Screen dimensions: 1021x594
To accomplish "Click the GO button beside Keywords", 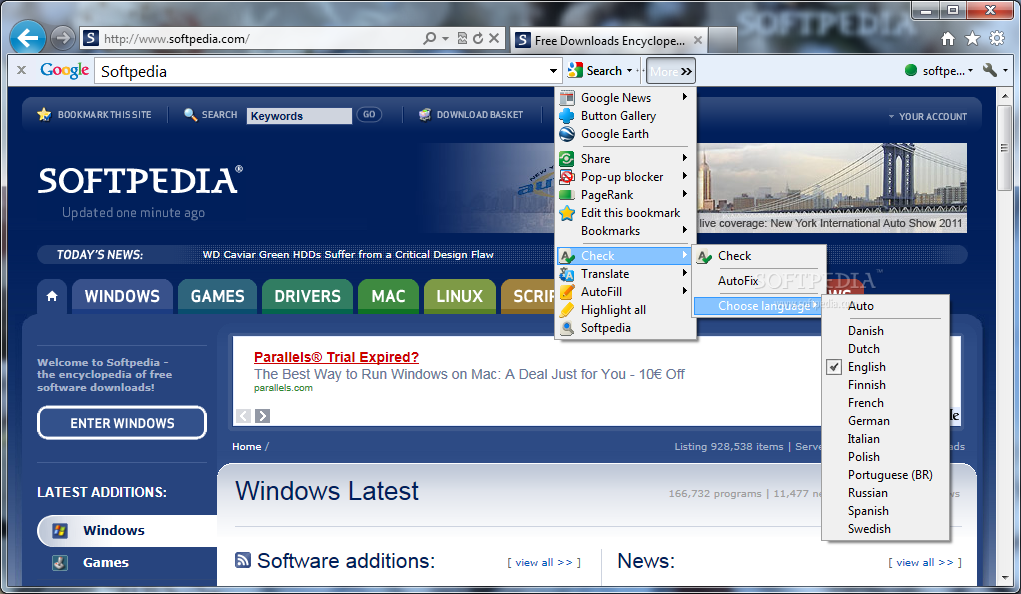I will point(369,115).
